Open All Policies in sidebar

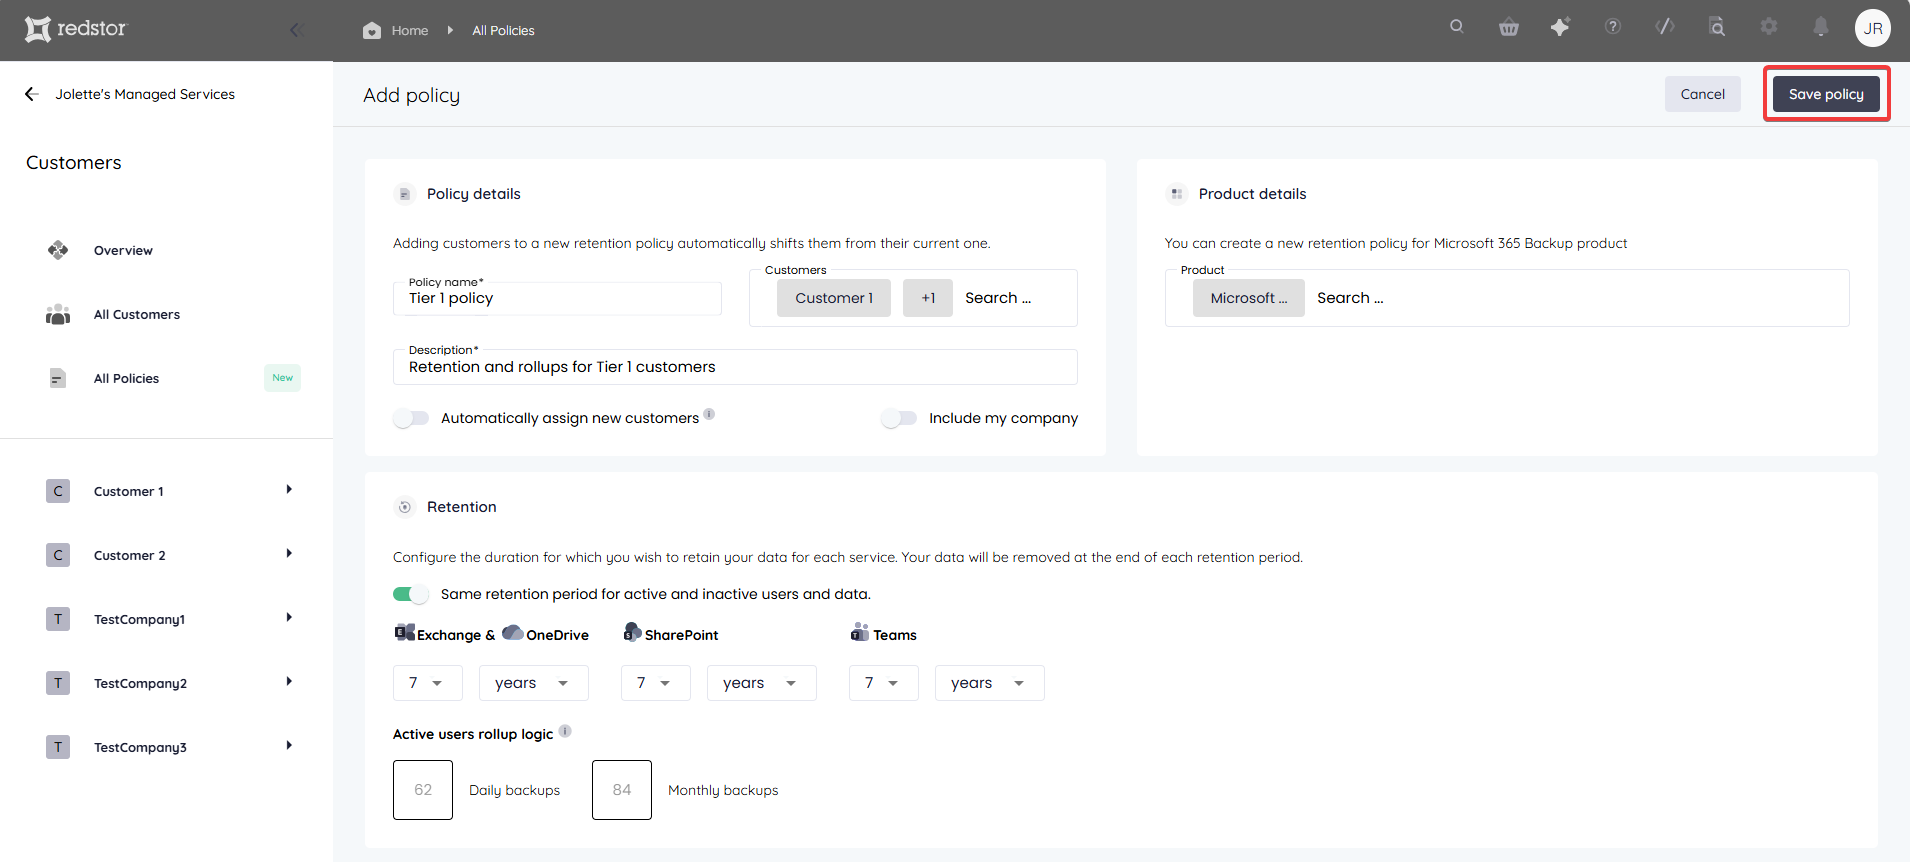click(126, 379)
